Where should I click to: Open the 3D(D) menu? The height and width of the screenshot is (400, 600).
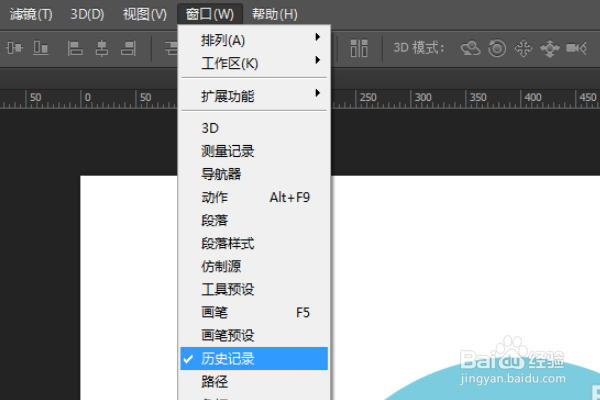tap(87, 15)
